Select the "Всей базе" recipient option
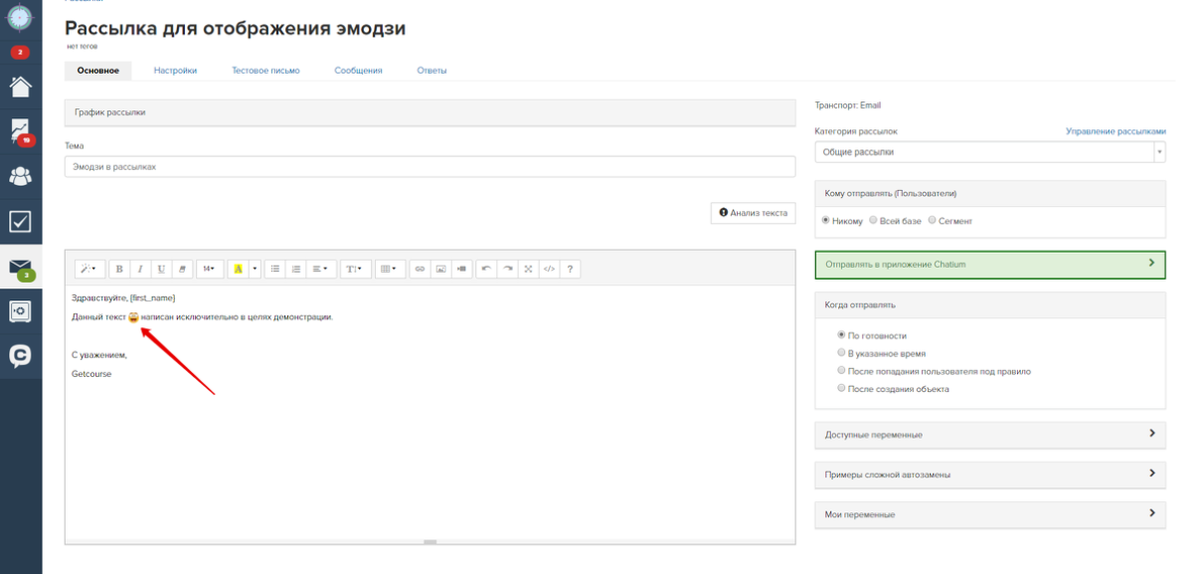1200x574 pixels. (x=873, y=221)
